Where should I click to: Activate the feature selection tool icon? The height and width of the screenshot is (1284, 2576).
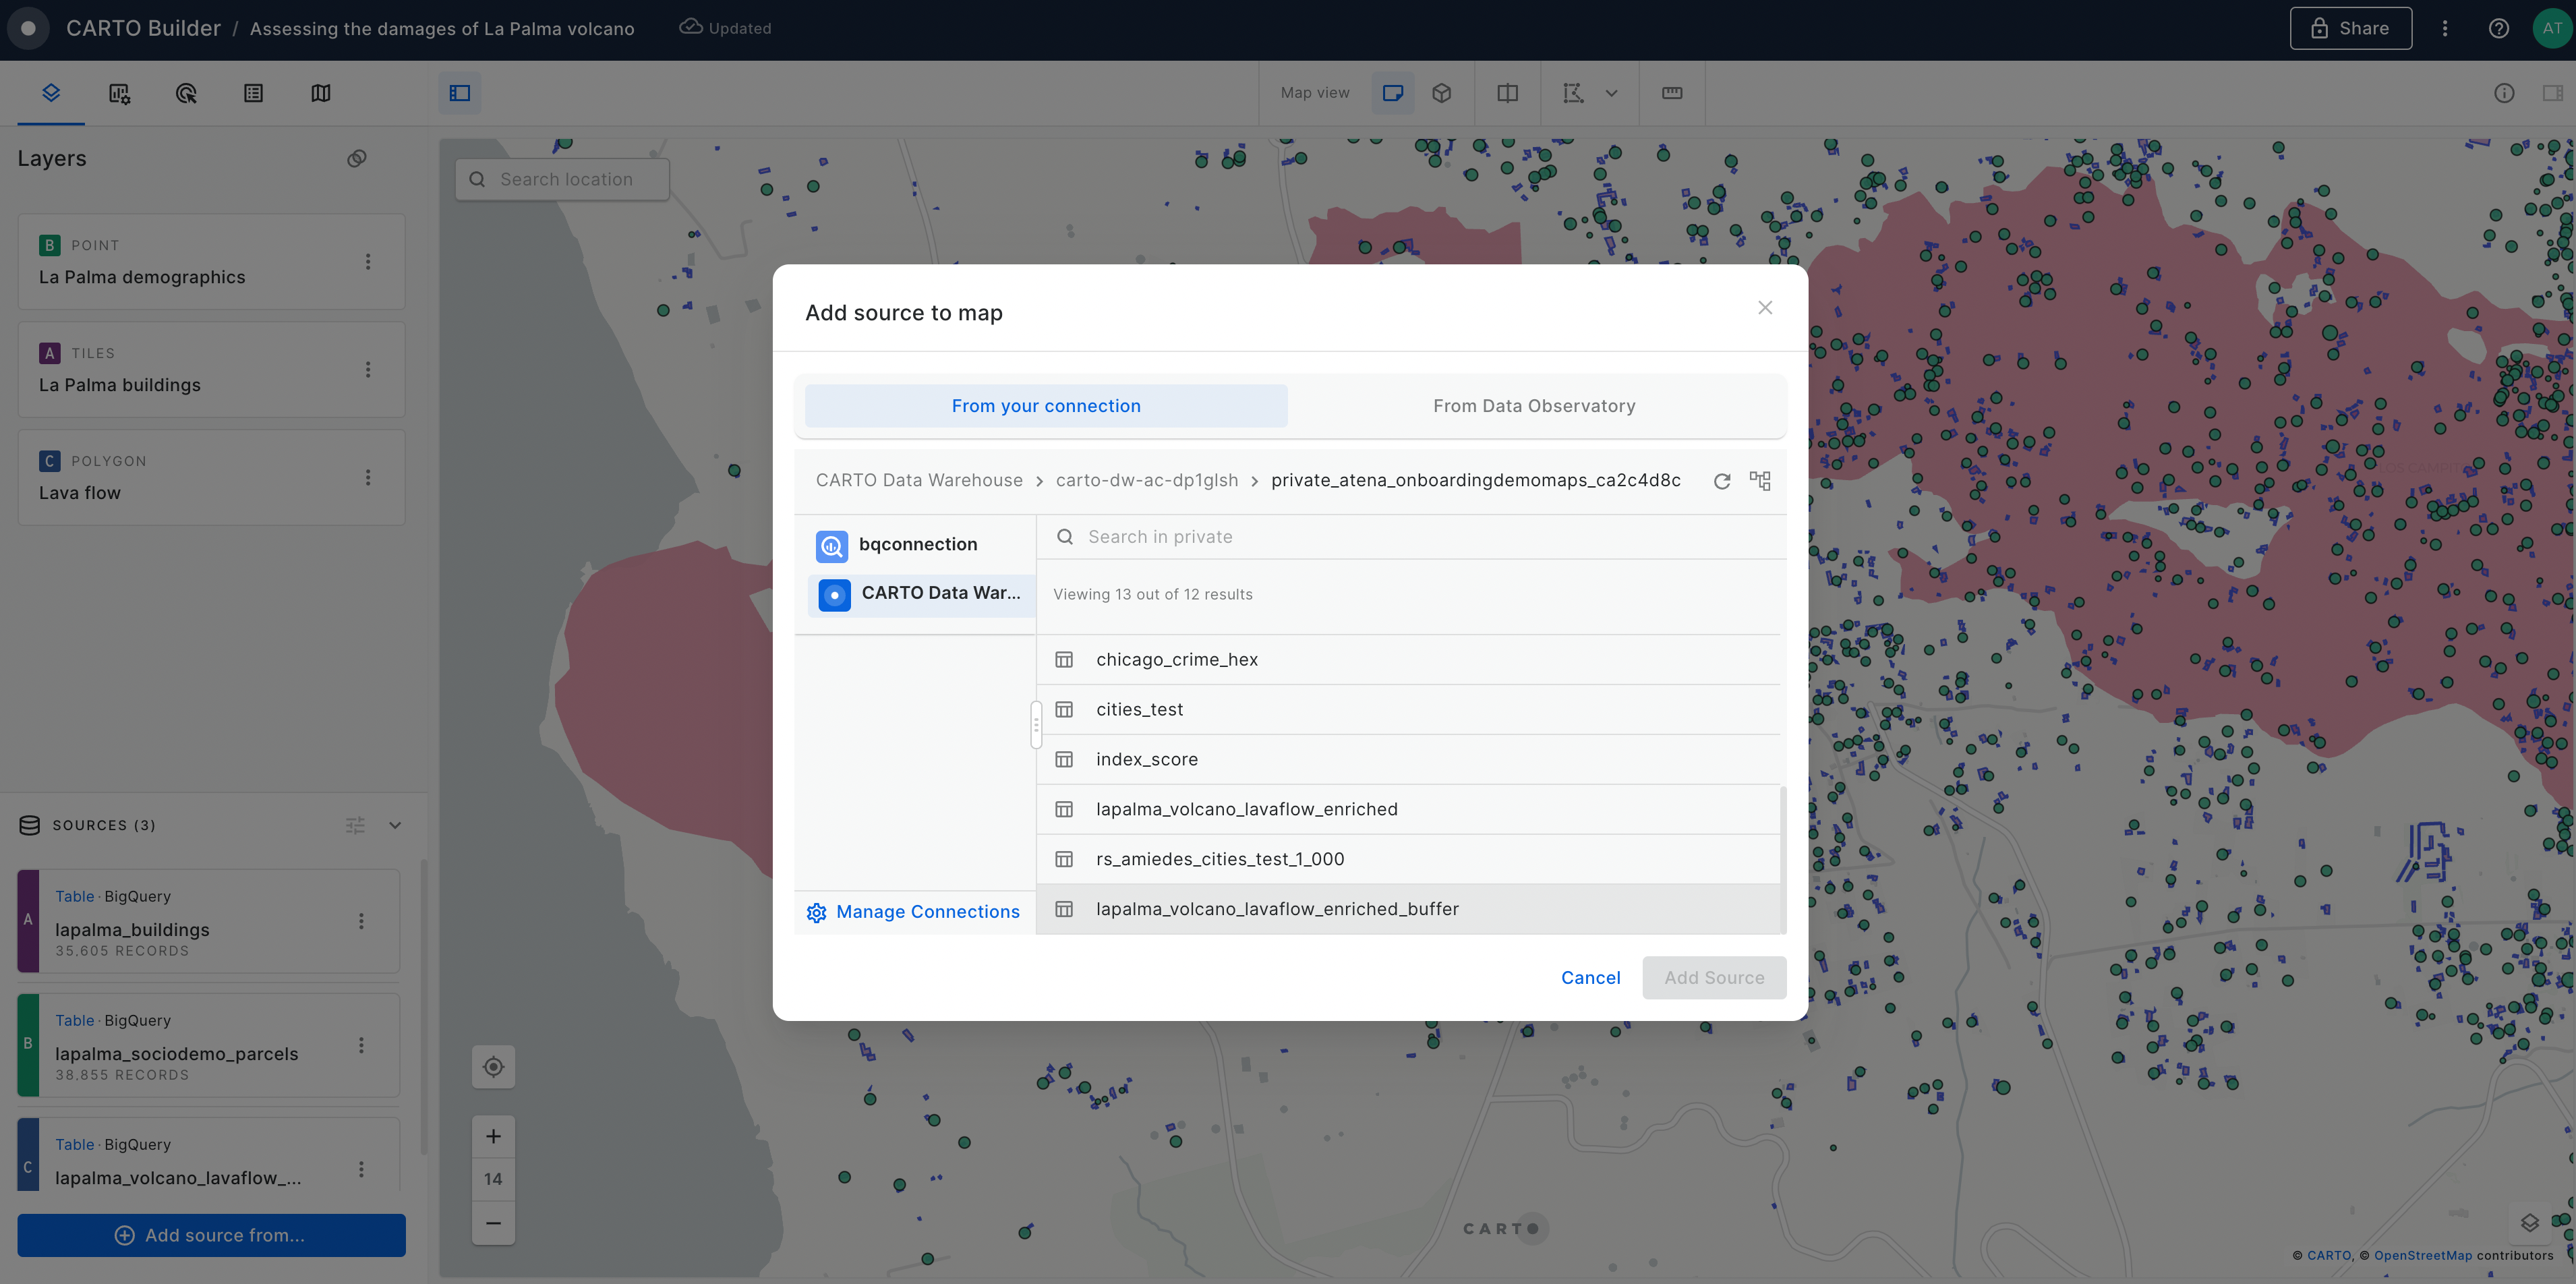click(1573, 93)
